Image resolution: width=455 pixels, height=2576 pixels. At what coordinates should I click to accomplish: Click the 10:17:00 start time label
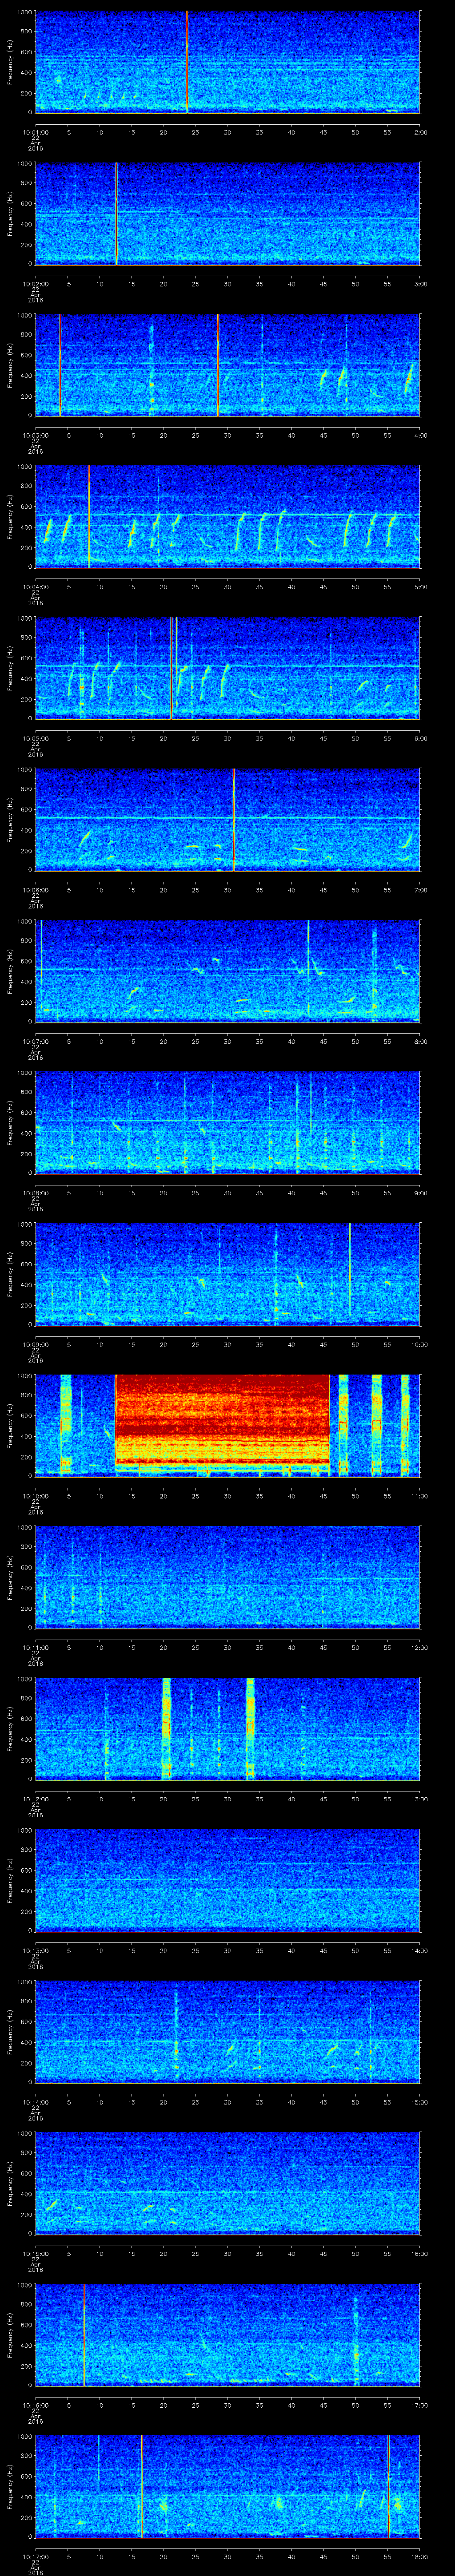point(35,2557)
